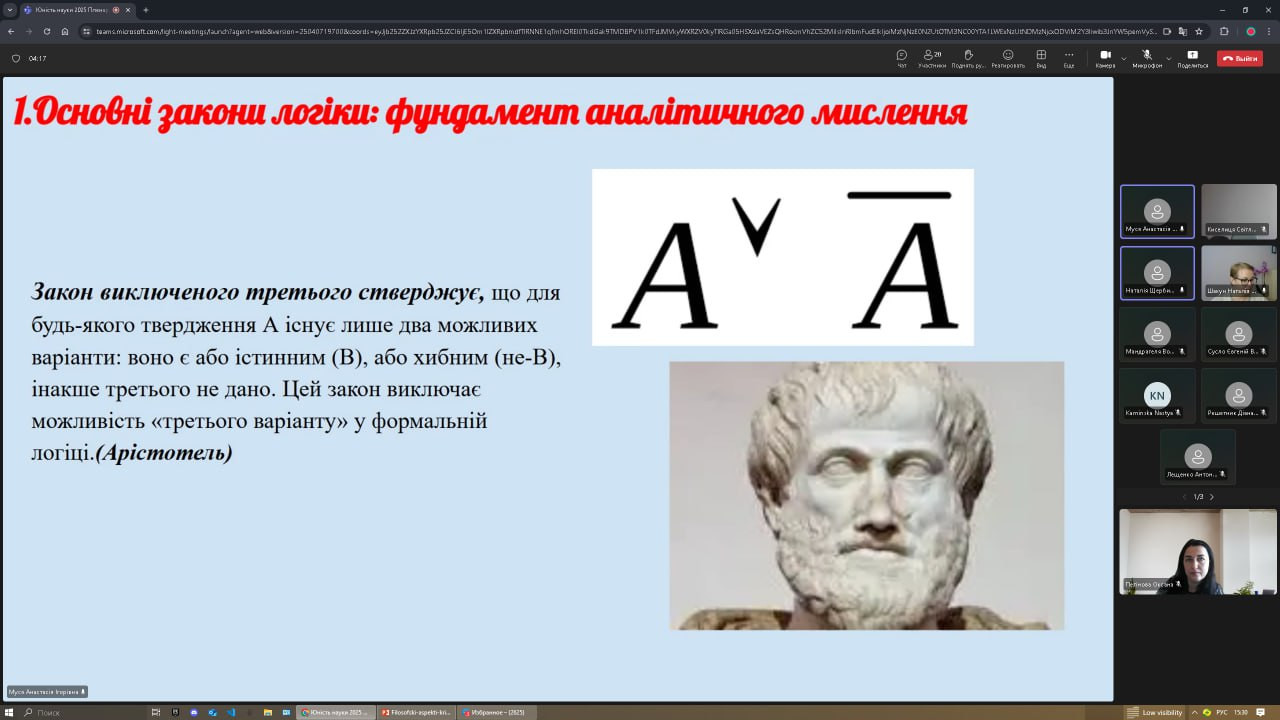This screenshot has width=1280, height=720.
Task: Click the Low visibility weather widget
Action: 1155,712
